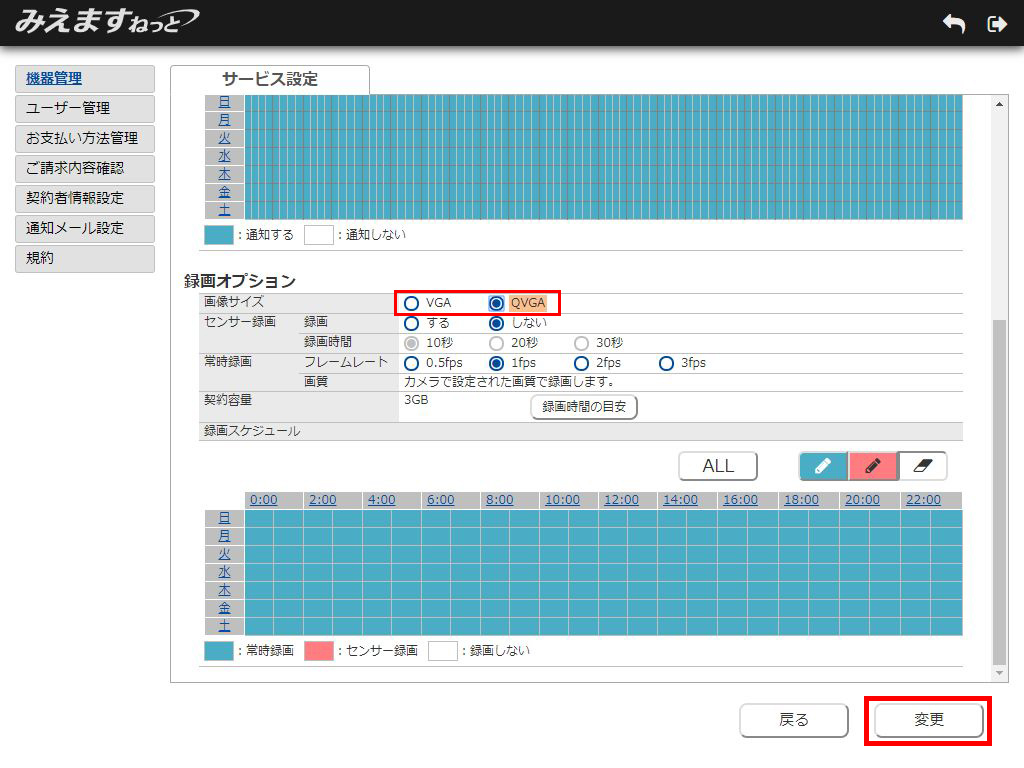Choose 3fps frame rate

[667, 363]
